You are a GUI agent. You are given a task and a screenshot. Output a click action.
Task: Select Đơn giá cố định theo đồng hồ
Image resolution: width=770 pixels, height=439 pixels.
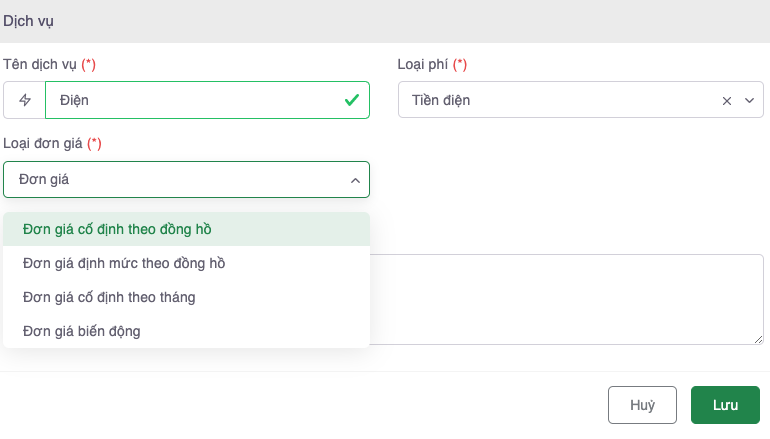coord(117,229)
